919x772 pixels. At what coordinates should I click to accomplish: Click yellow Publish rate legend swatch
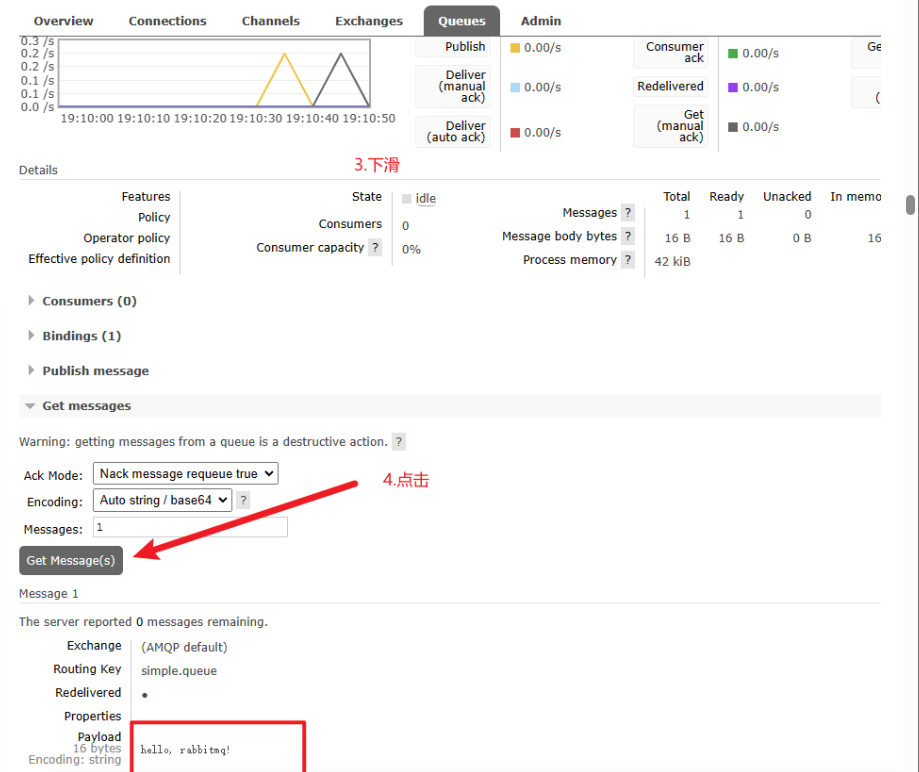[x=515, y=48]
